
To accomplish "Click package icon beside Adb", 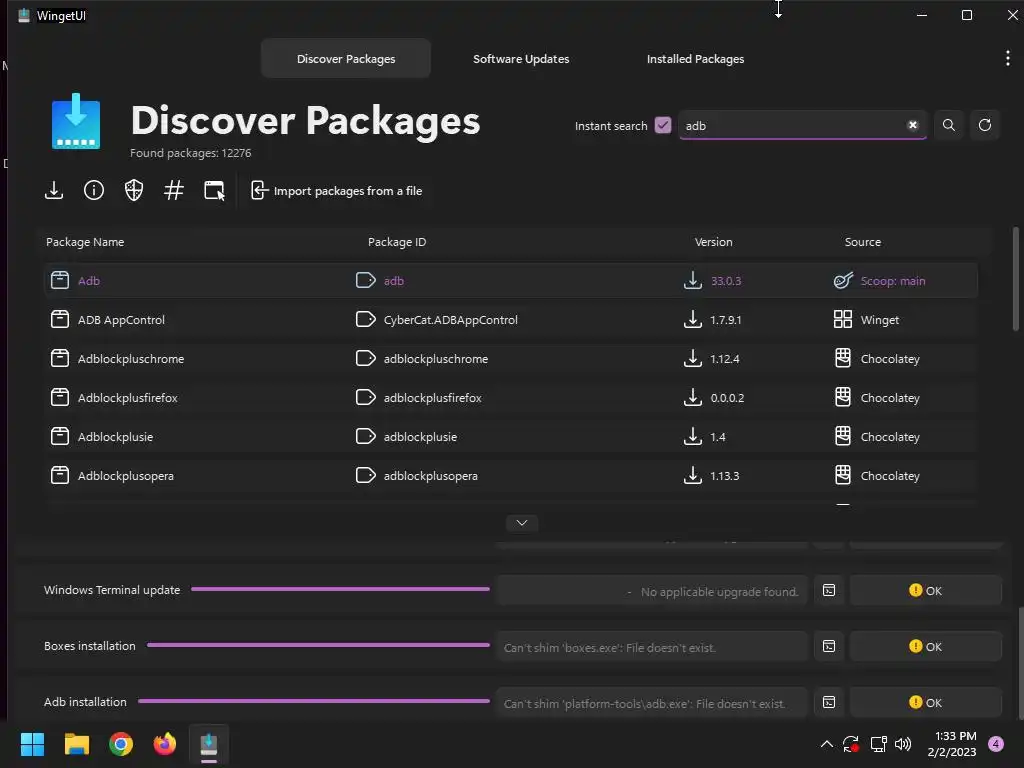I will pos(60,280).
